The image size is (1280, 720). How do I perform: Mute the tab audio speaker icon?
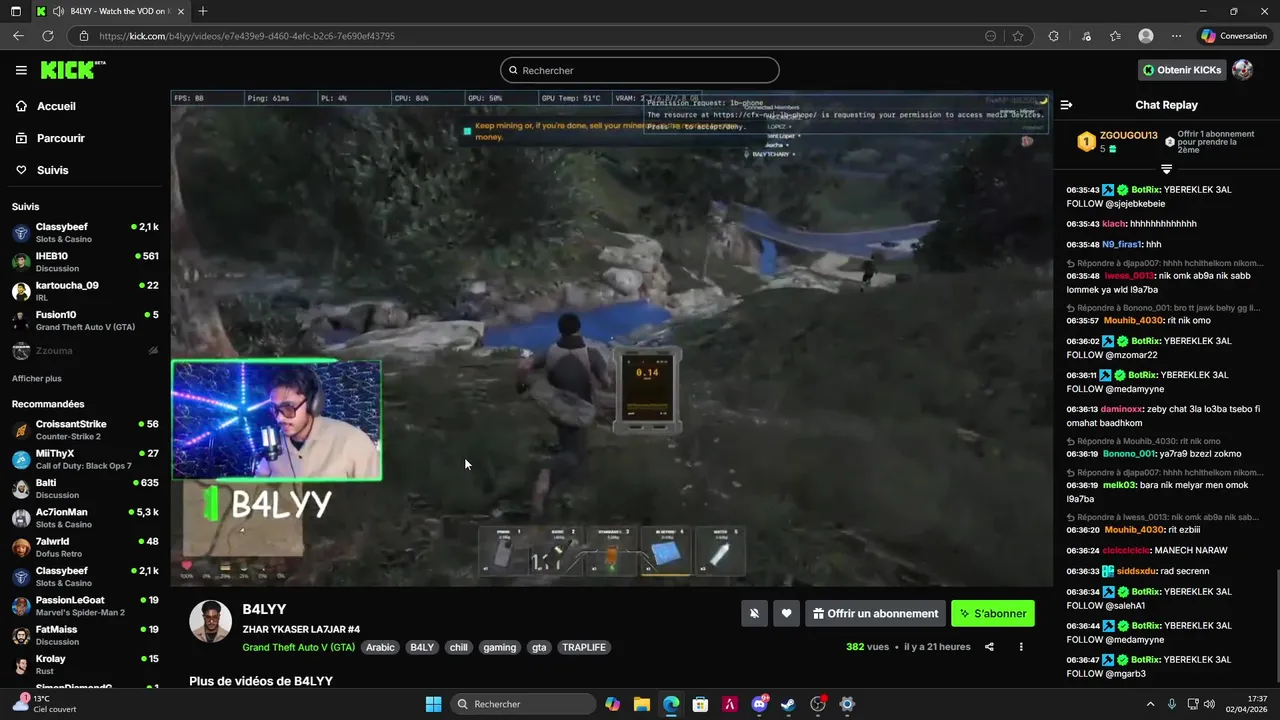click(x=58, y=11)
